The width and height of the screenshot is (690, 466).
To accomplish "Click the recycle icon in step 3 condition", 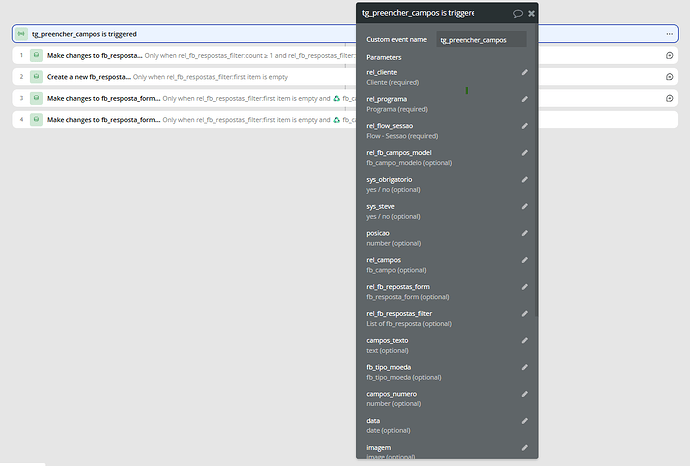I will pyautogui.click(x=337, y=99).
